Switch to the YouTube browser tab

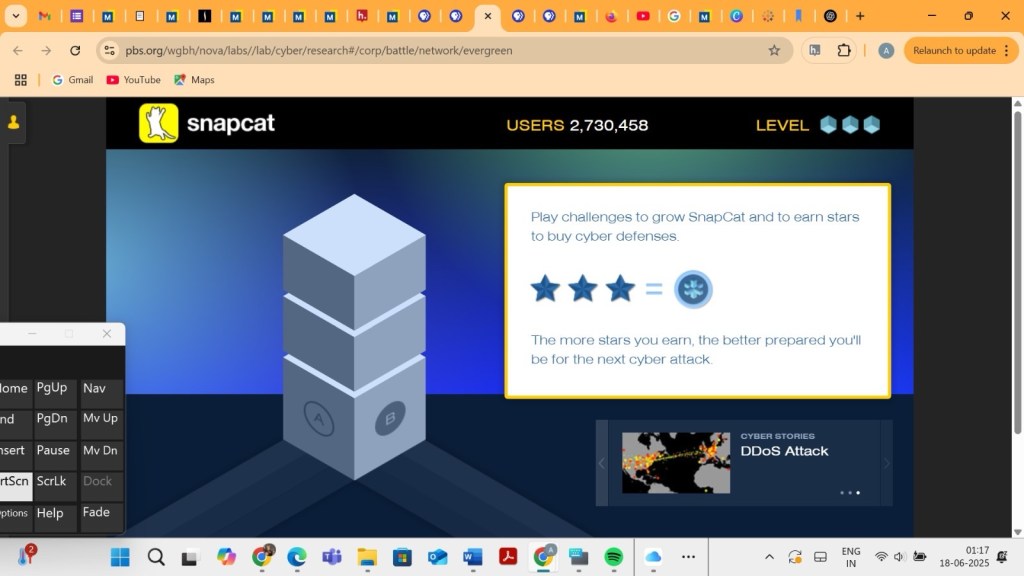(x=642, y=16)
